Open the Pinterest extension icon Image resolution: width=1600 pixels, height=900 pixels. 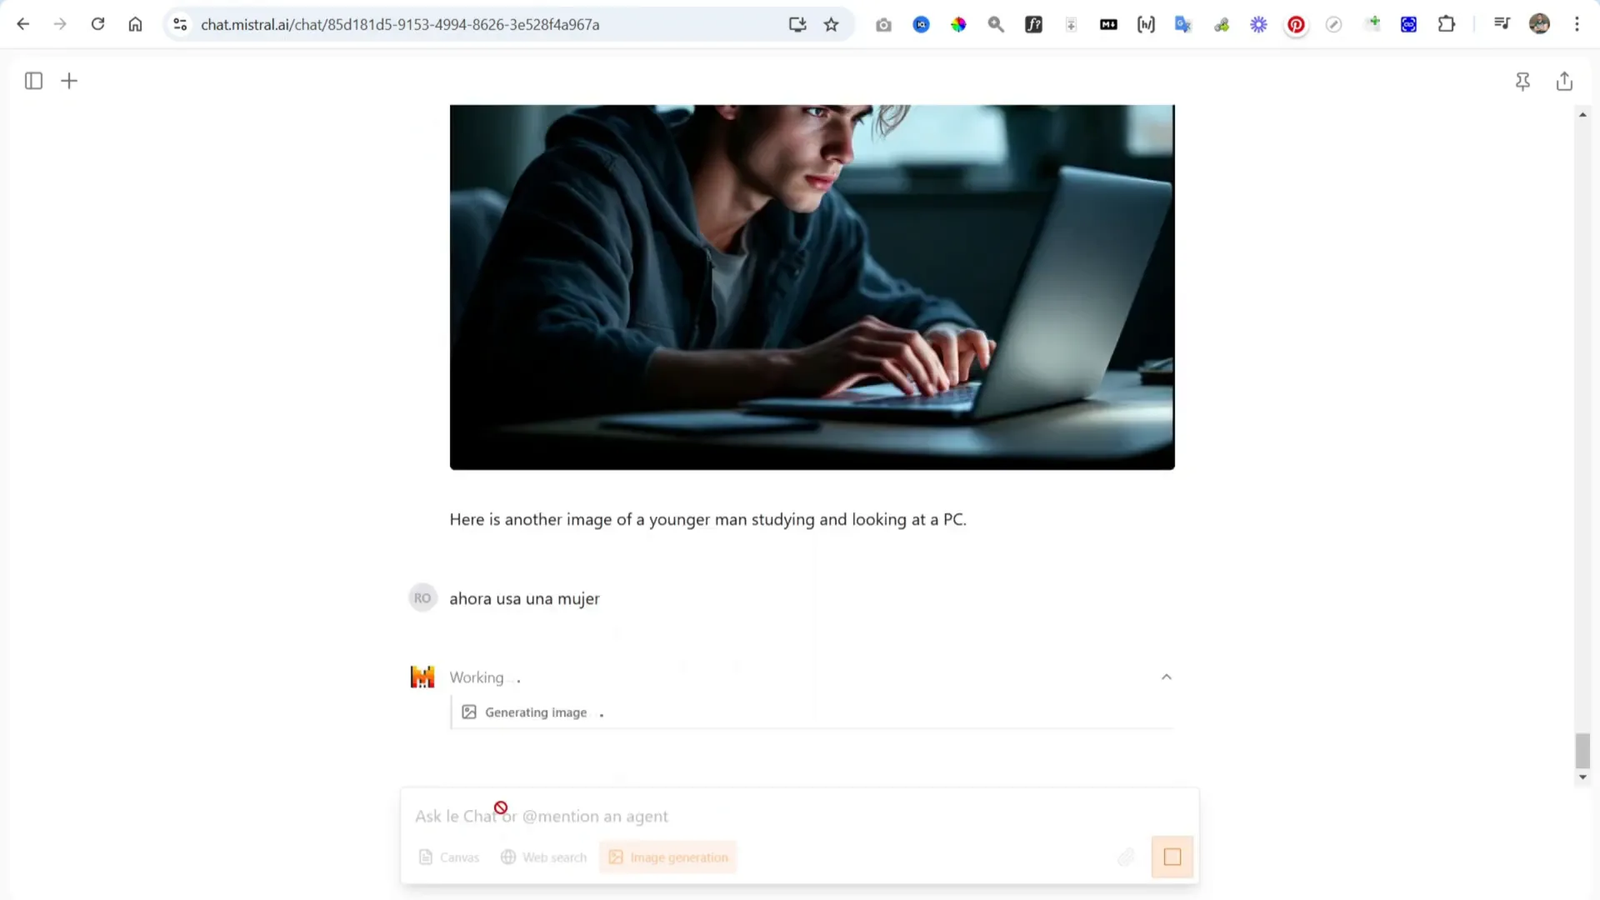point(1296,25)
